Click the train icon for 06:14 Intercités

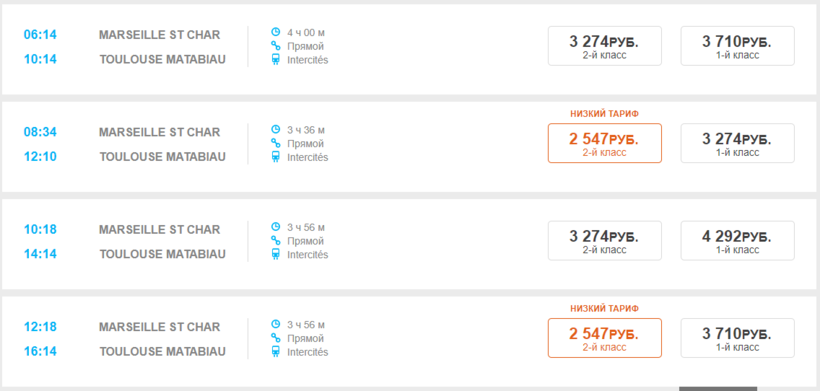coord(276,60)
